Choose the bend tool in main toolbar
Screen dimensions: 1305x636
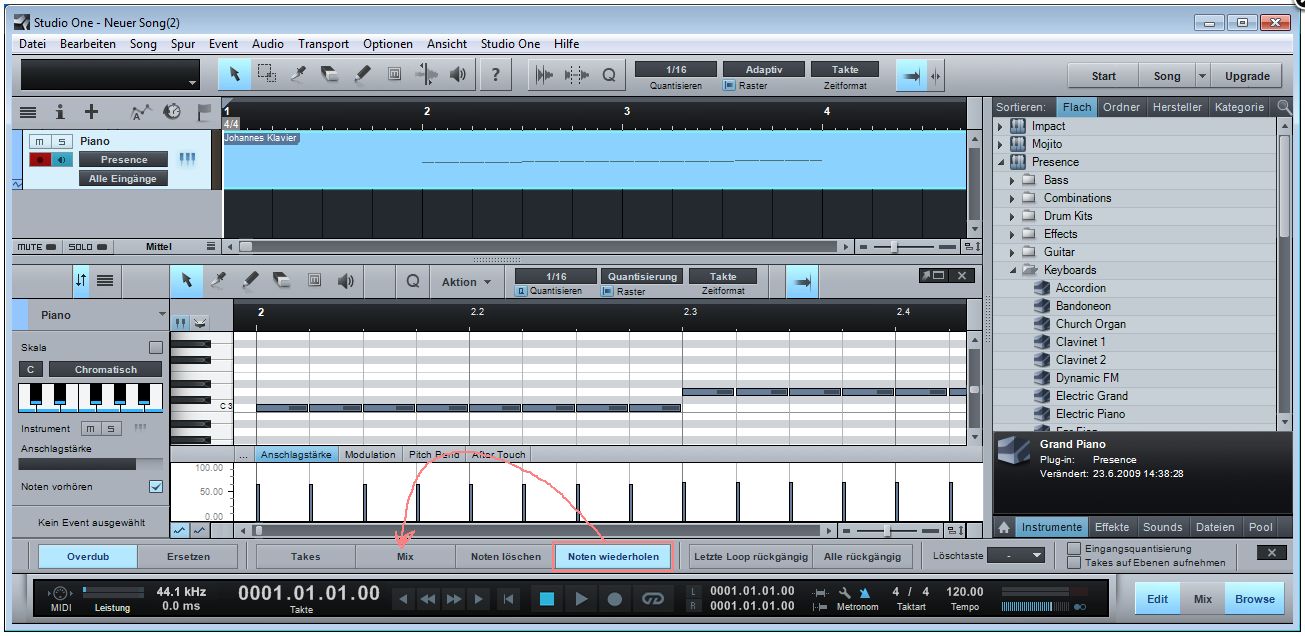tap(426, 75)
